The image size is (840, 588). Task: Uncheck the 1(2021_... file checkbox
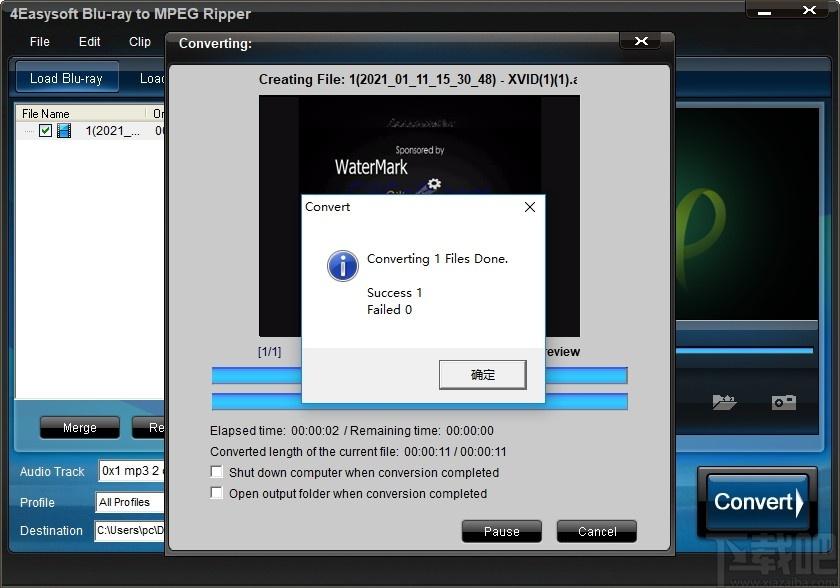coord(46,131)
